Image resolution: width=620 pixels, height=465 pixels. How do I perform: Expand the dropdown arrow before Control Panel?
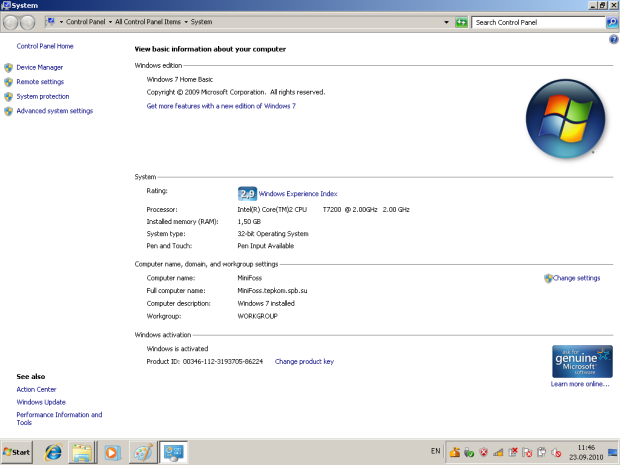(61, 22)
